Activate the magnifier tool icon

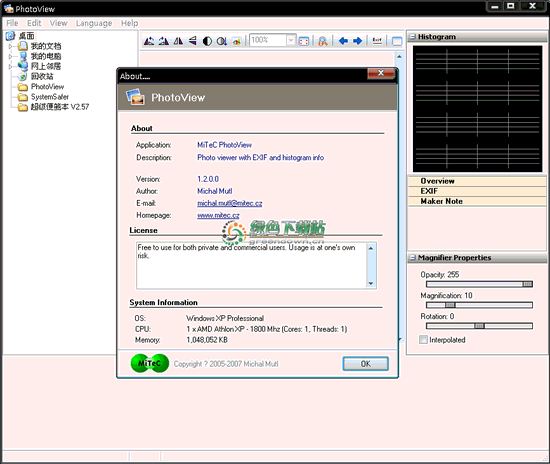pyautogui.click(x=323, y=41)
